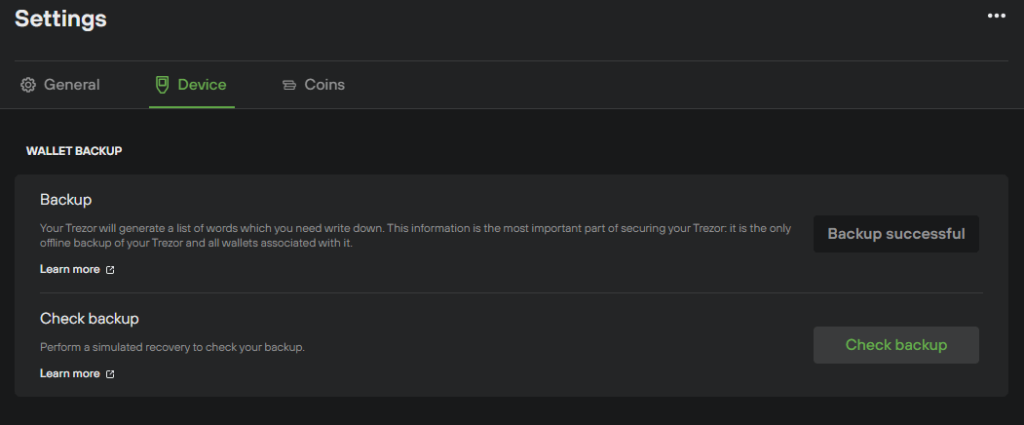Click the gear icon beside General

coord(28,85)
